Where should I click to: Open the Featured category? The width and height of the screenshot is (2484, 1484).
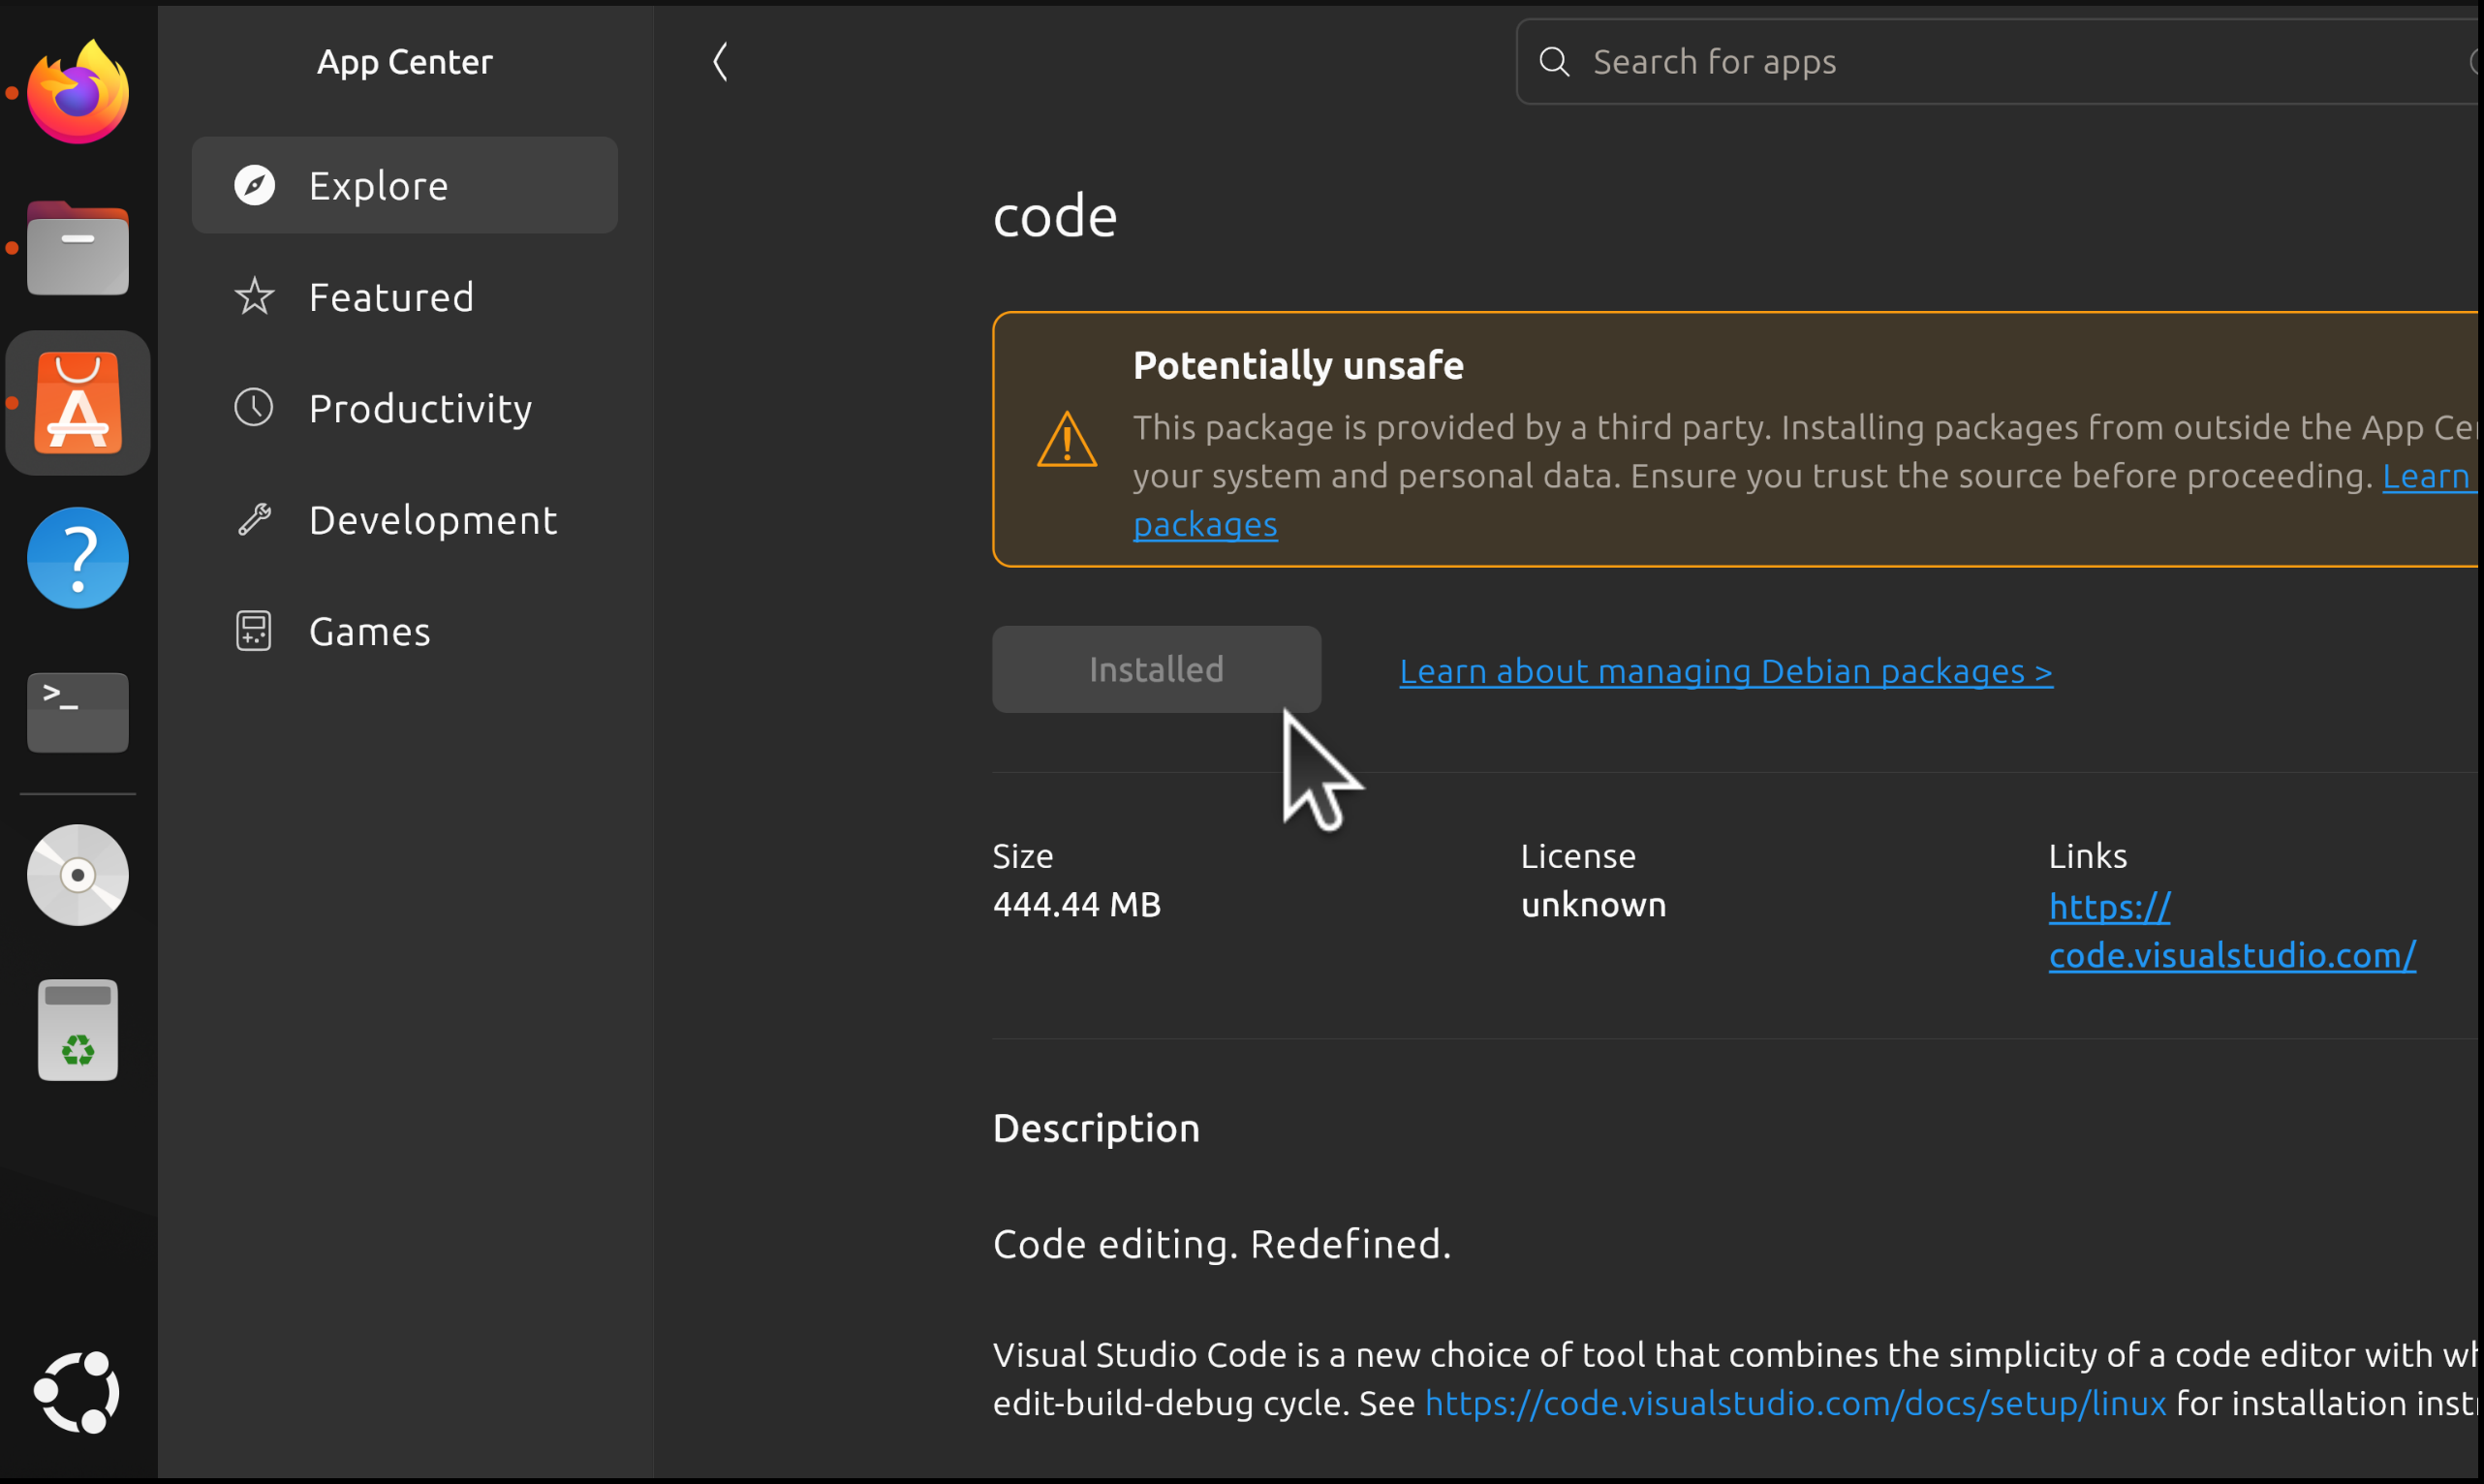405,297
